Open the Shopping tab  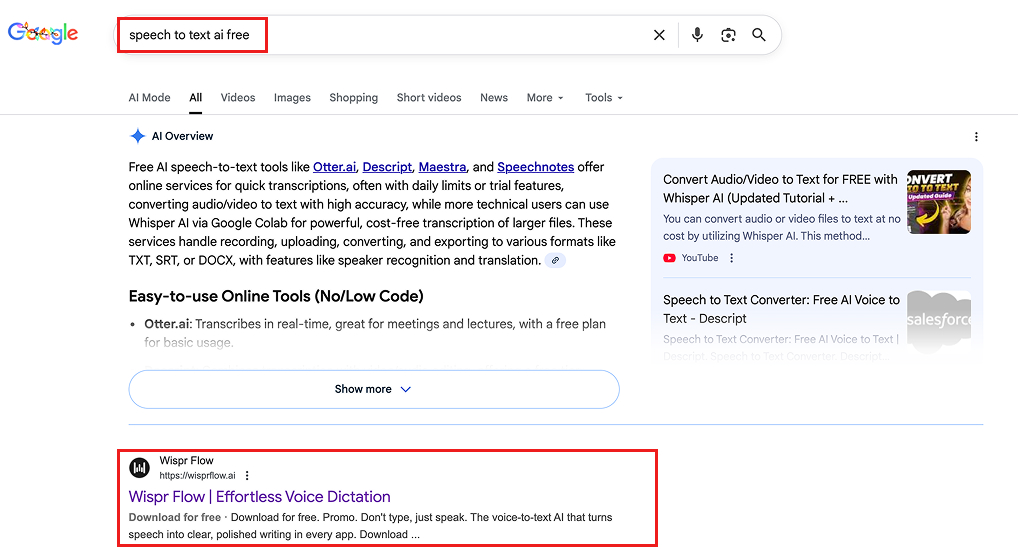coord(353,97)
